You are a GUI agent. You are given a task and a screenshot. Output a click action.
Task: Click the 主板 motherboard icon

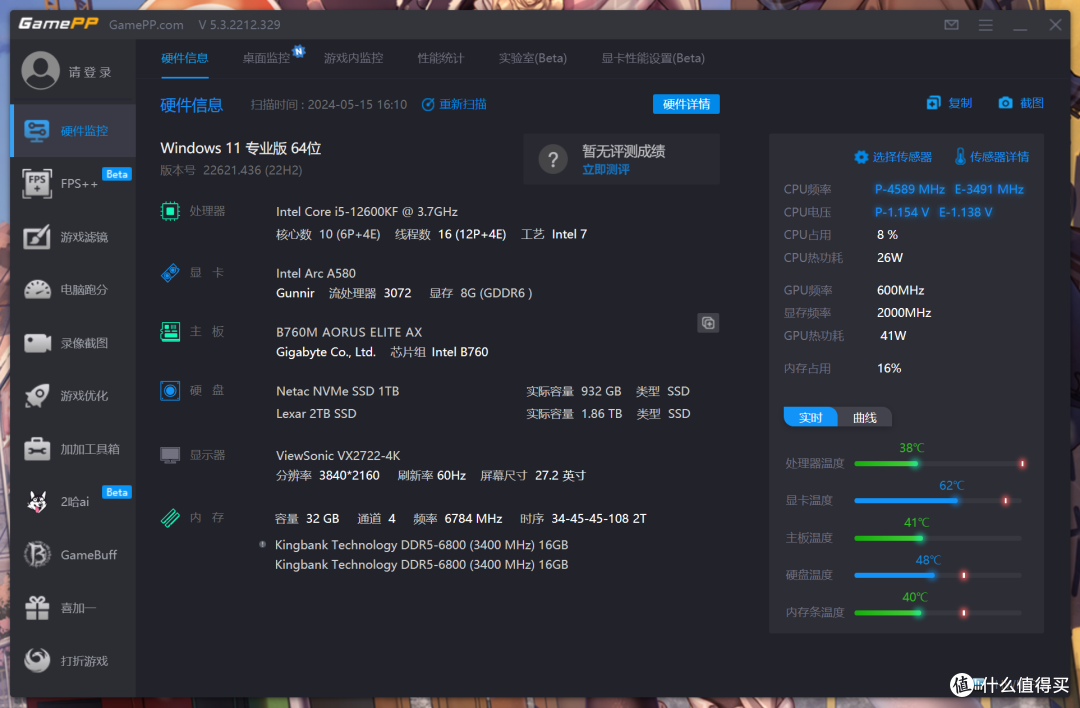[x=170, y=332]
